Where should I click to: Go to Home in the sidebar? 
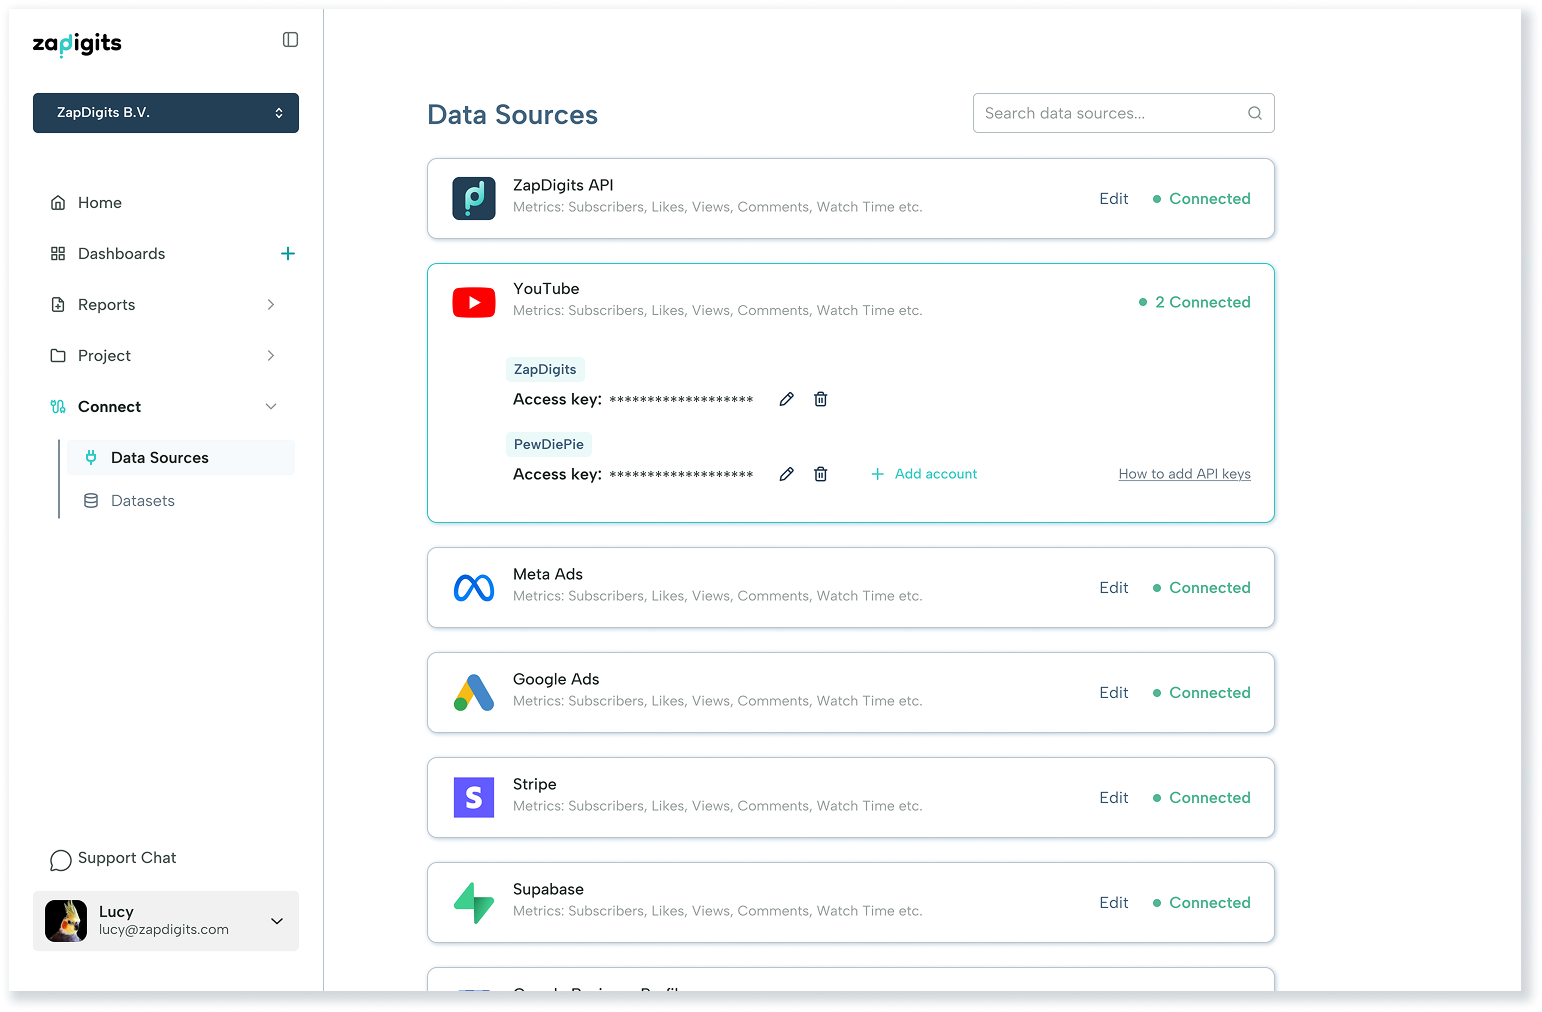click(100, 203)
